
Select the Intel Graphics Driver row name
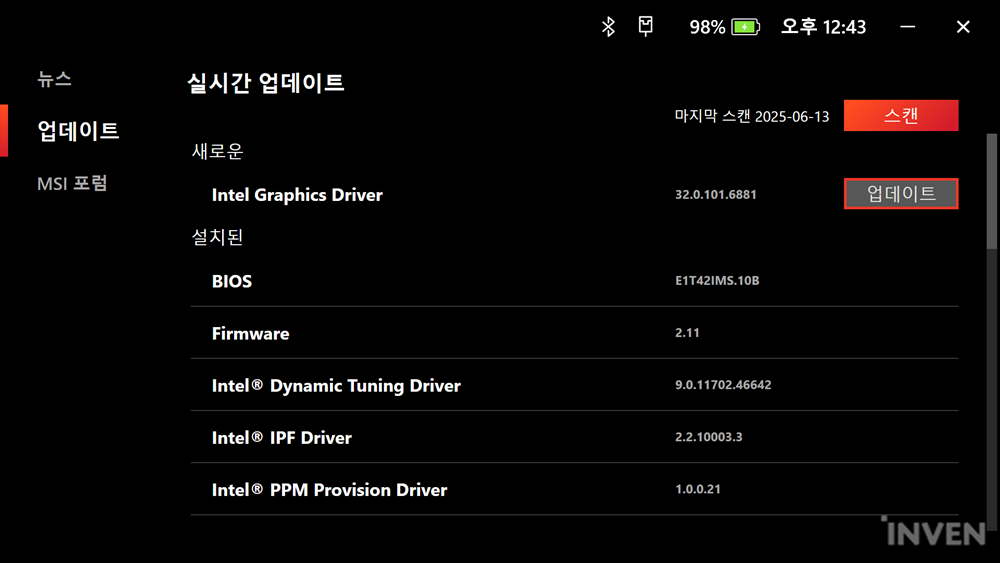point(297,194)
